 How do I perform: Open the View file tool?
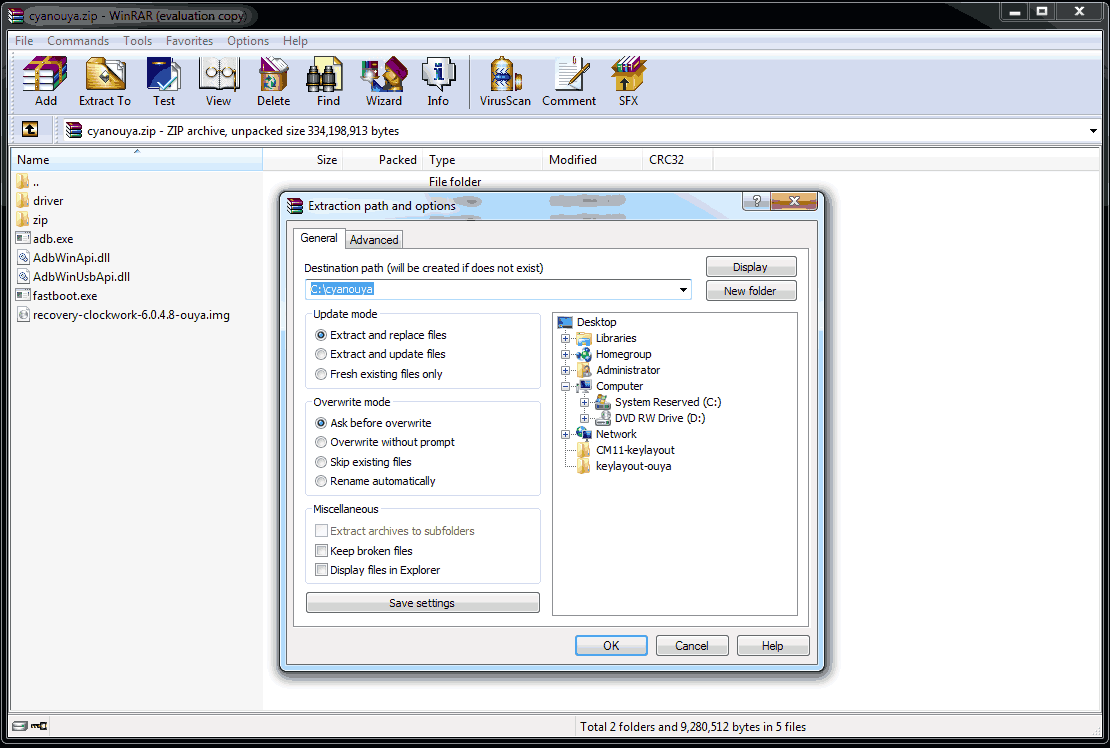point(218,81)
